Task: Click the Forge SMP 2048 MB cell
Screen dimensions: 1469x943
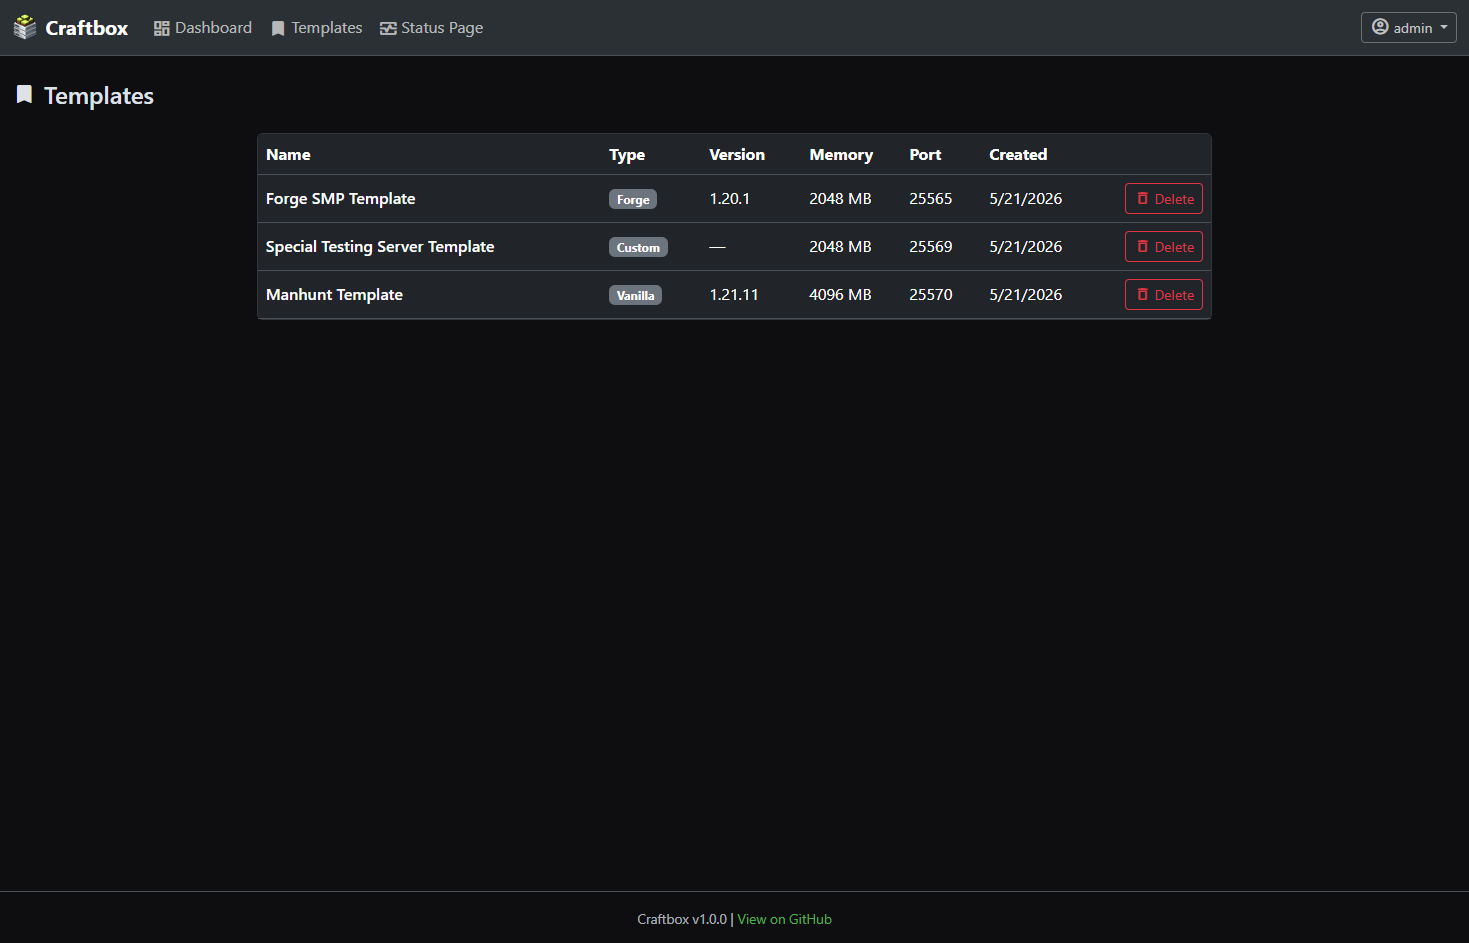Action: 840,199
